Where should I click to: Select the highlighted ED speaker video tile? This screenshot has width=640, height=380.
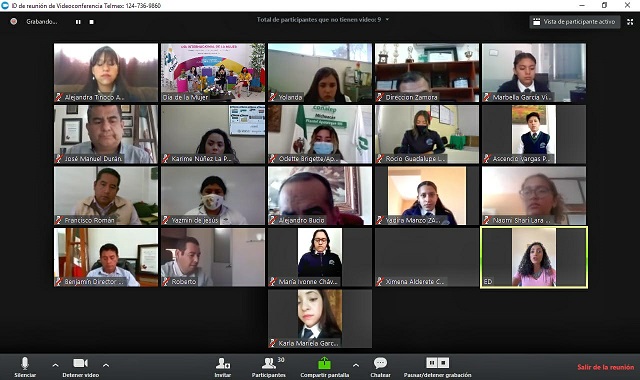coord(534,258)
